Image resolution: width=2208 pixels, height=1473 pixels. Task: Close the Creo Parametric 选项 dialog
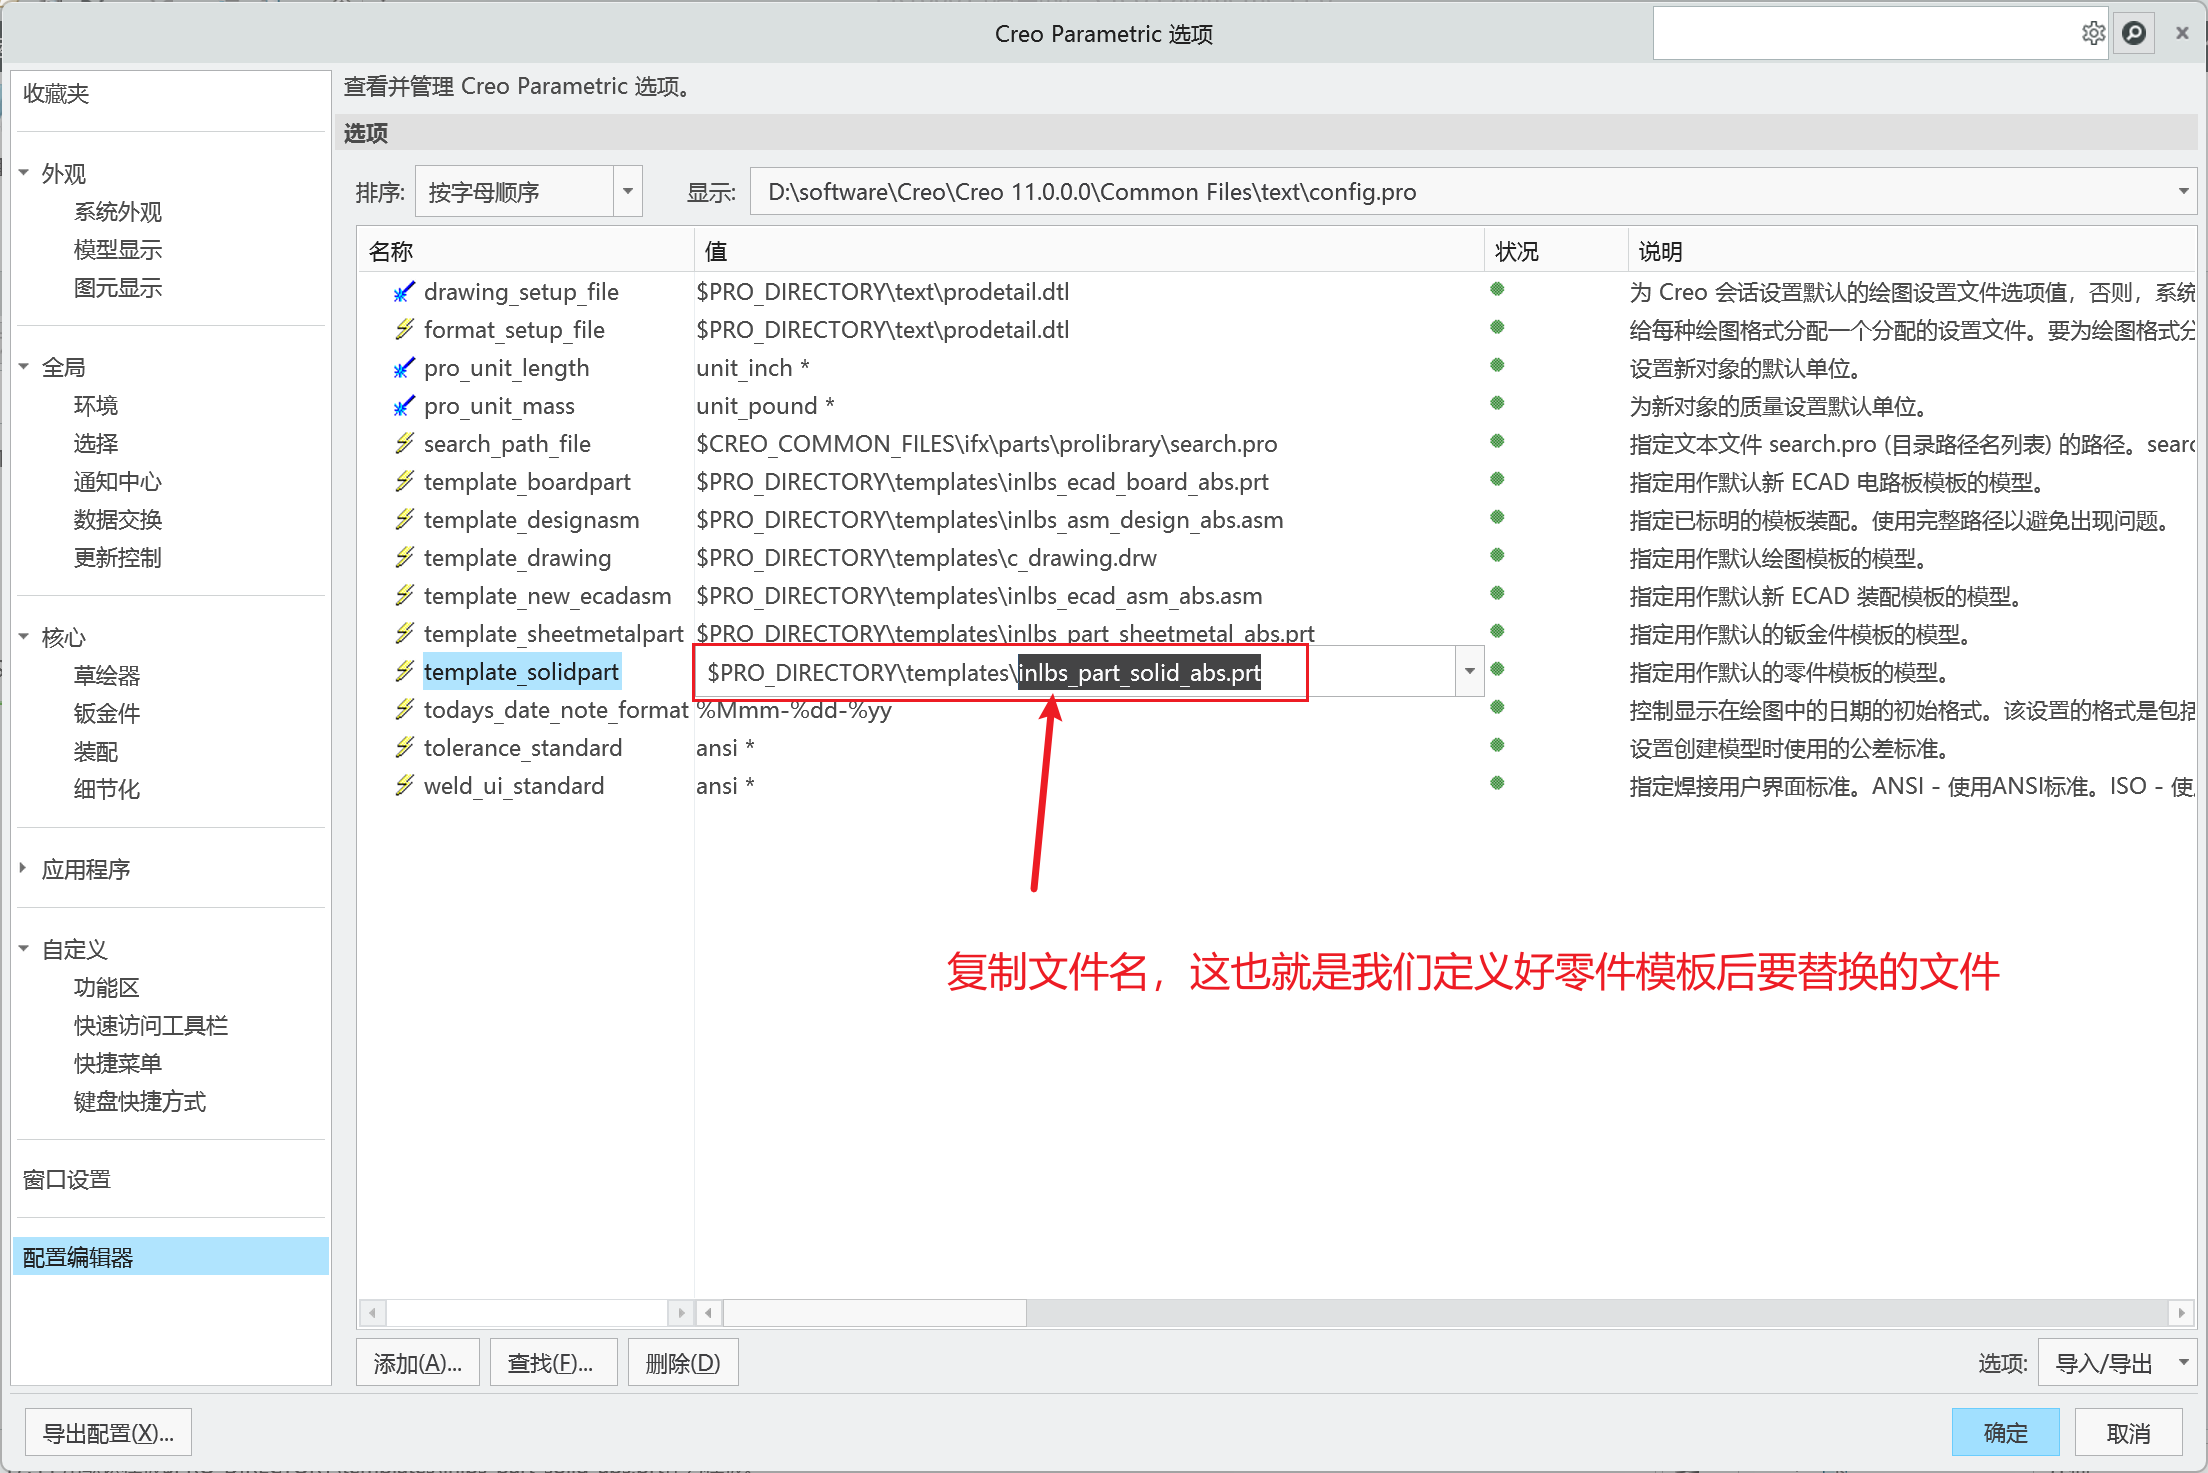(x=2182, y=33)
